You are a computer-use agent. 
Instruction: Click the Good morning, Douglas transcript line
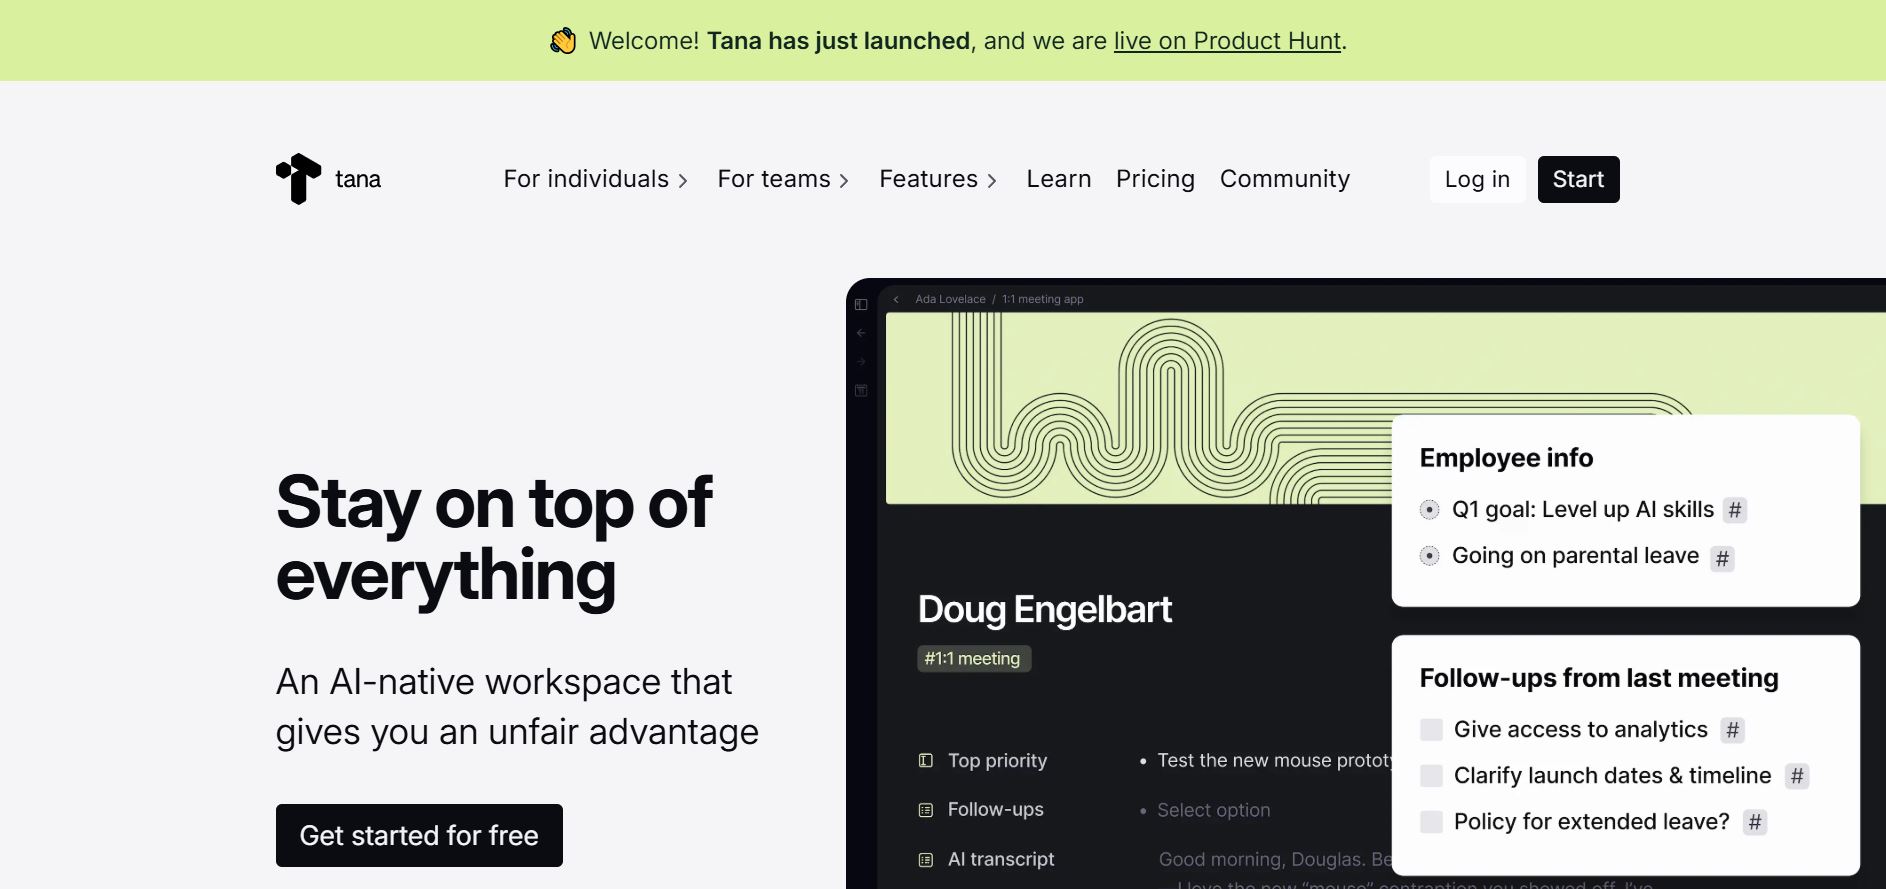pos(1275,860)
